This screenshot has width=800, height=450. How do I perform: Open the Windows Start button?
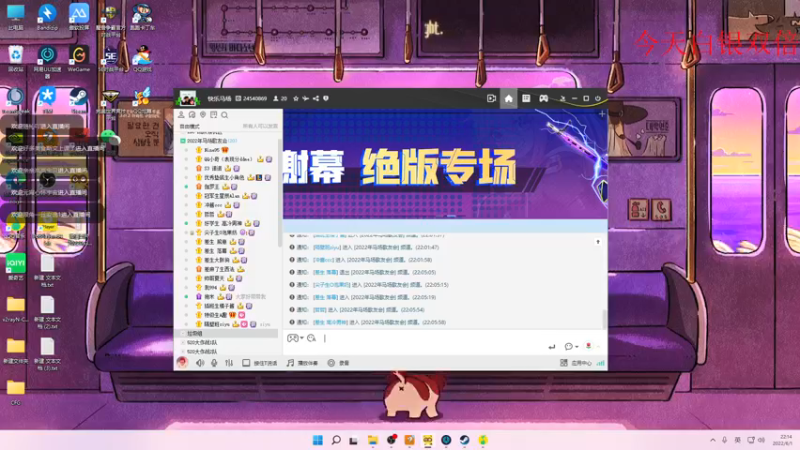317,440
